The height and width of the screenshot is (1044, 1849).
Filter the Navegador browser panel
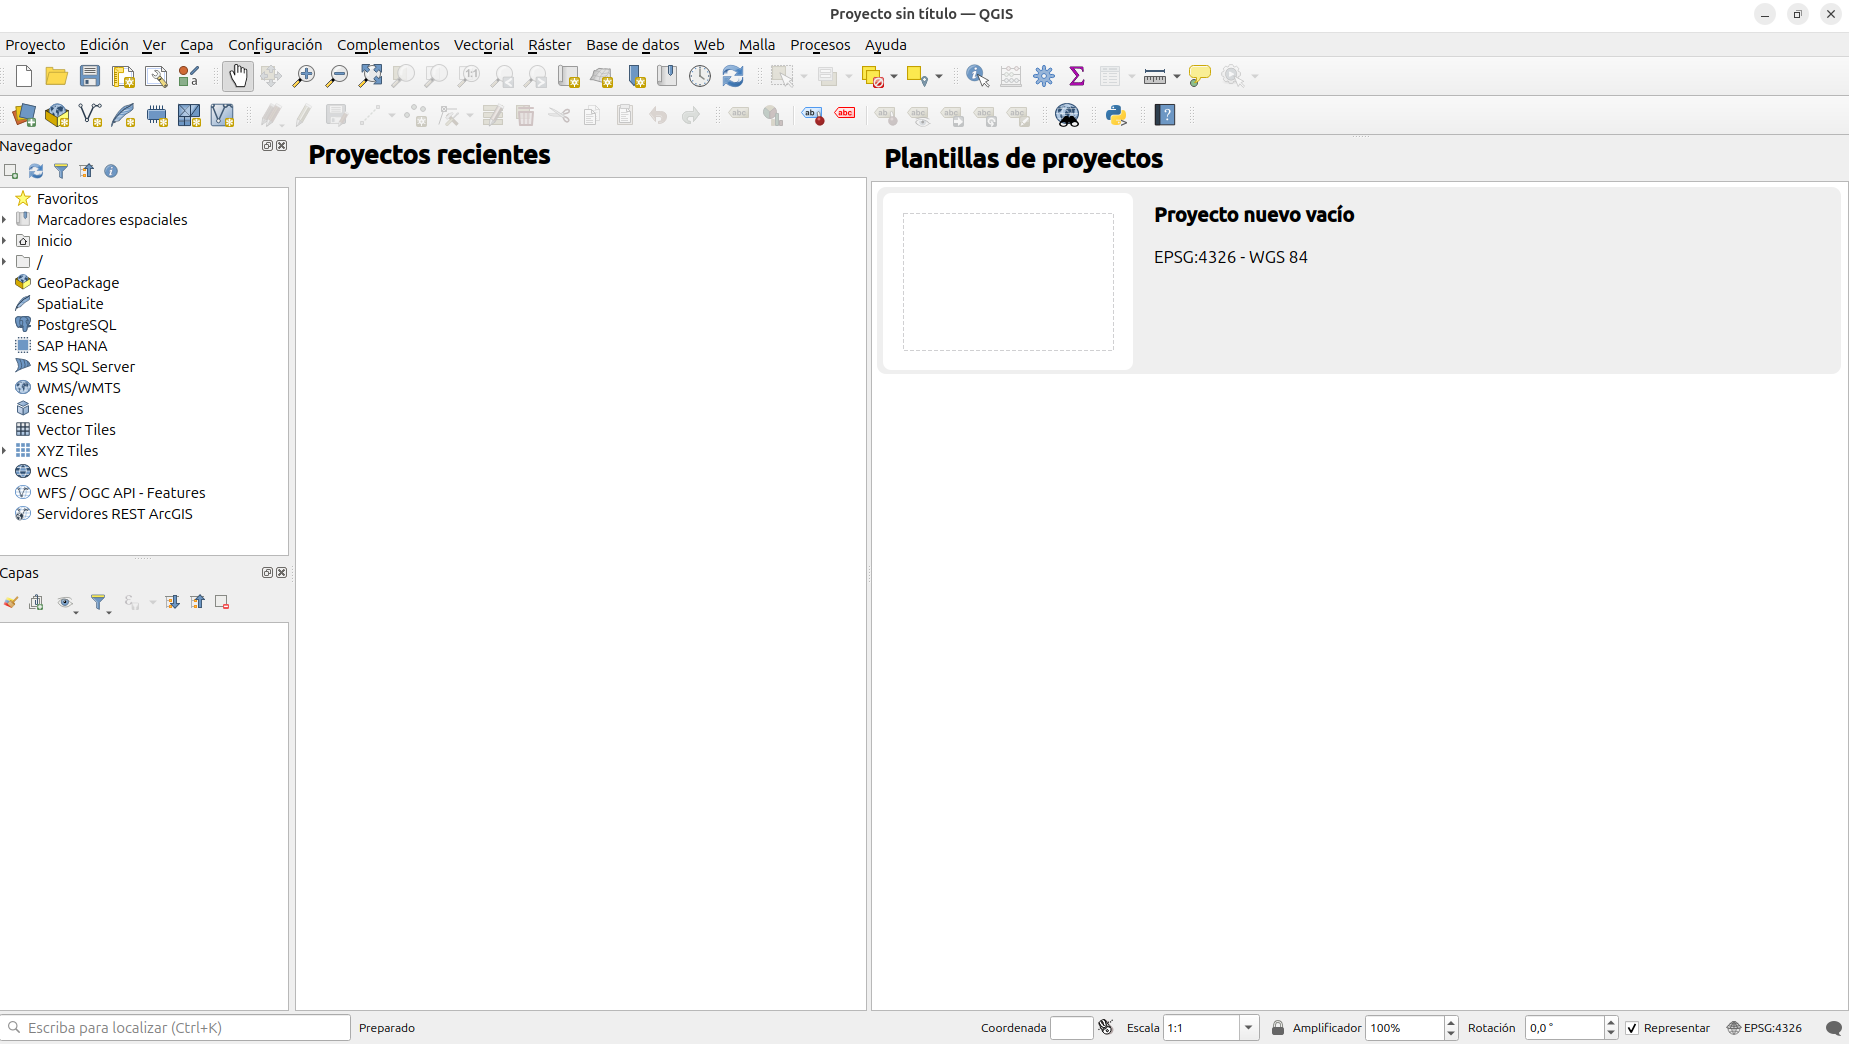coord(61,171)
